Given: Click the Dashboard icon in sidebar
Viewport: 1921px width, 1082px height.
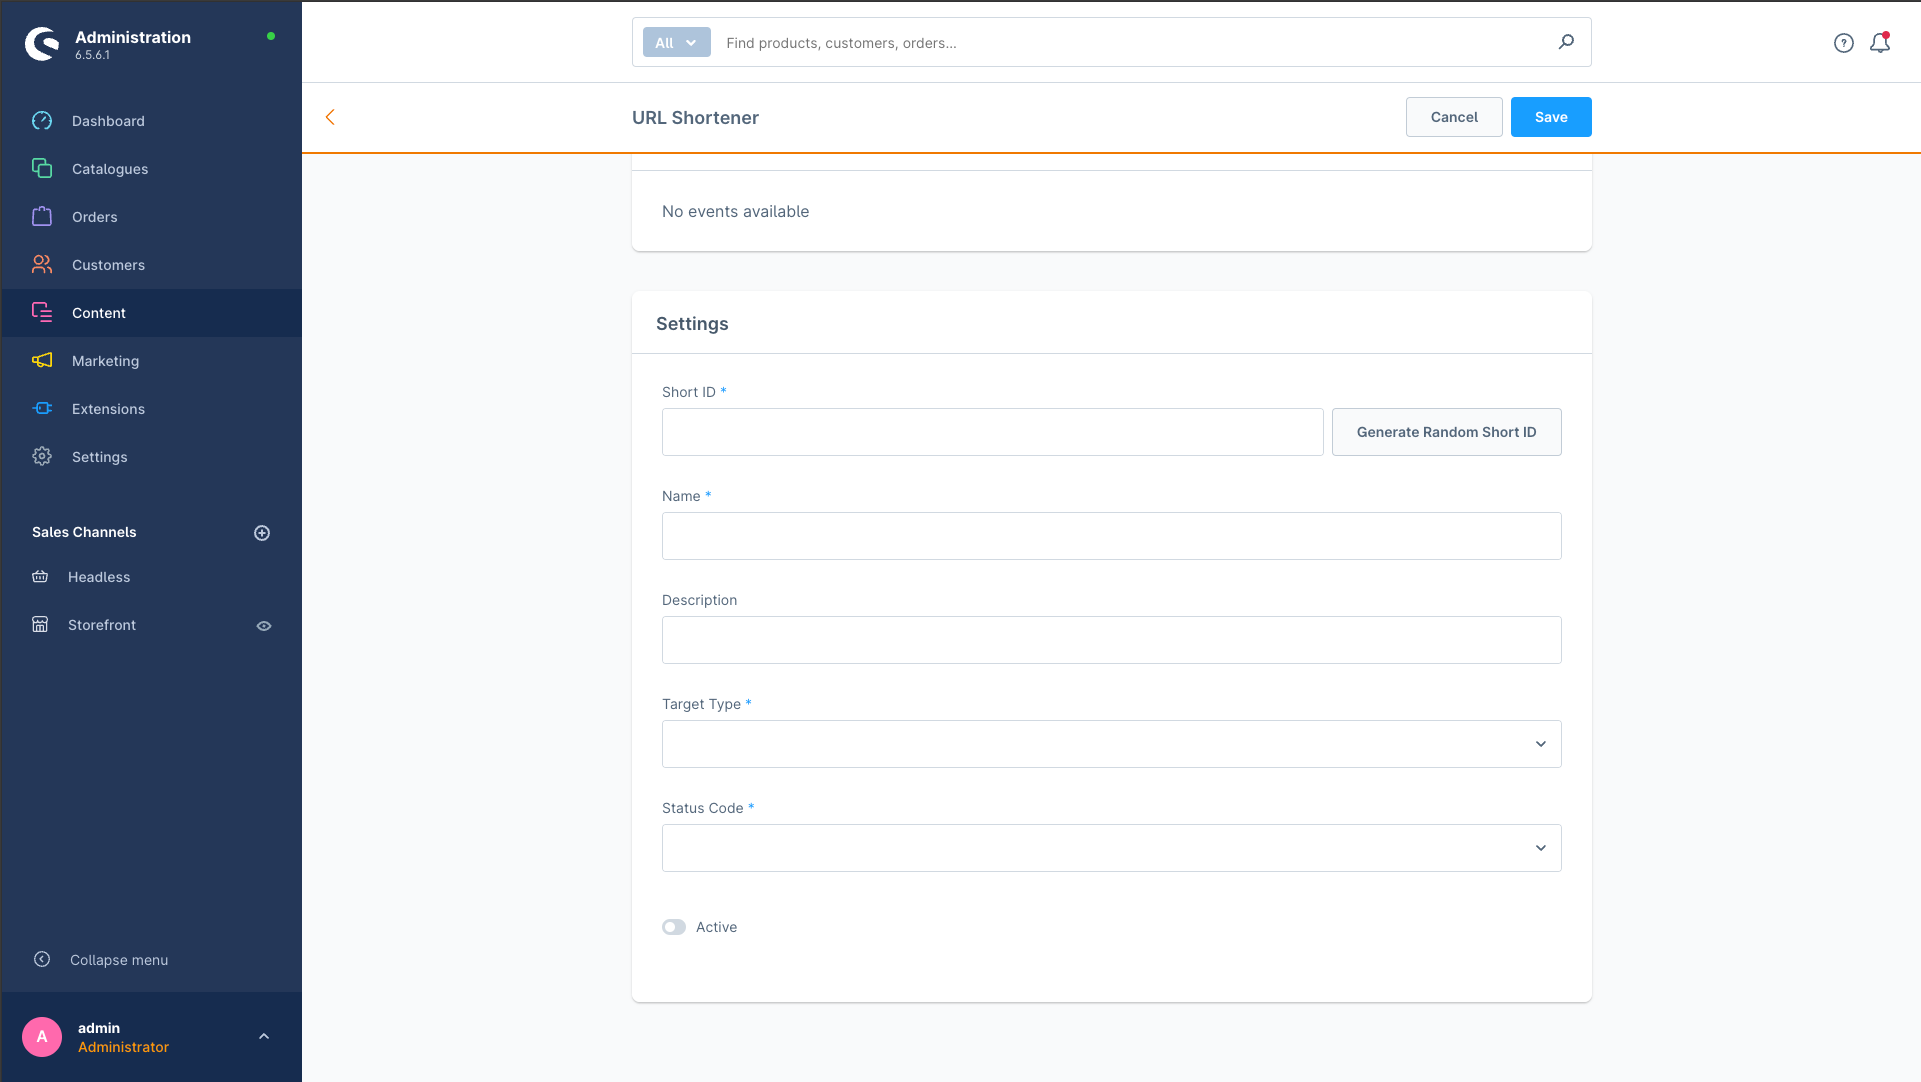Looking at the screenshot, I should 41,121.
